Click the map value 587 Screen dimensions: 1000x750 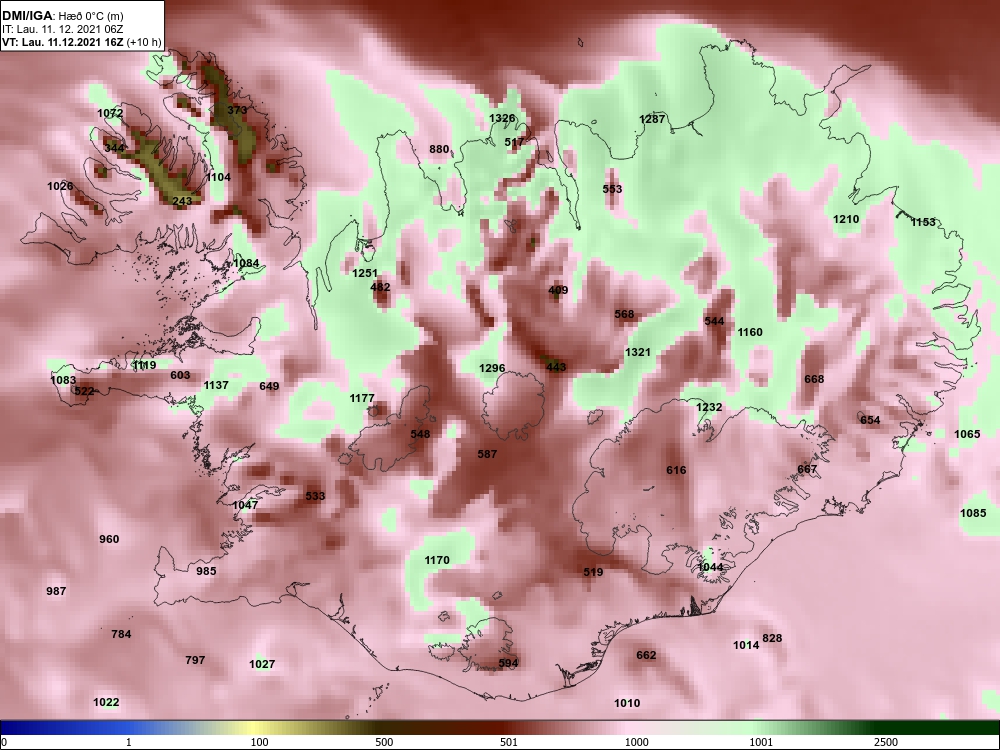[x=487, y=454]
